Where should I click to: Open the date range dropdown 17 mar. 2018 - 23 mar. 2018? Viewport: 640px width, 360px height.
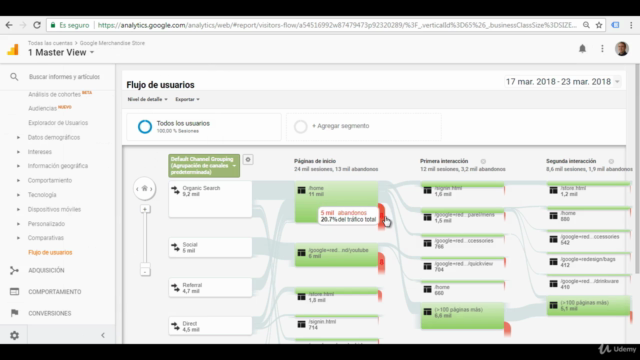(562, 82)
